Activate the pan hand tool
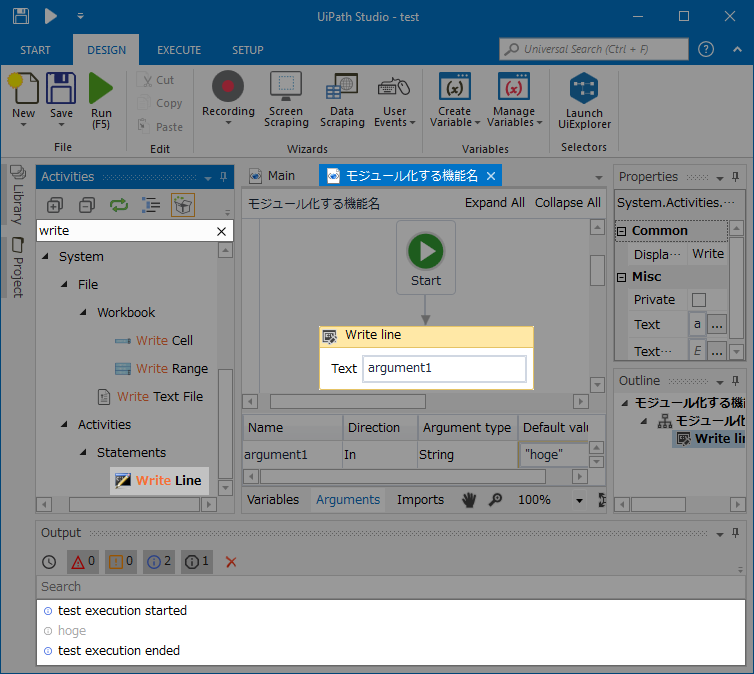This screenshot has height=674, width=754. tap(469, 500)
